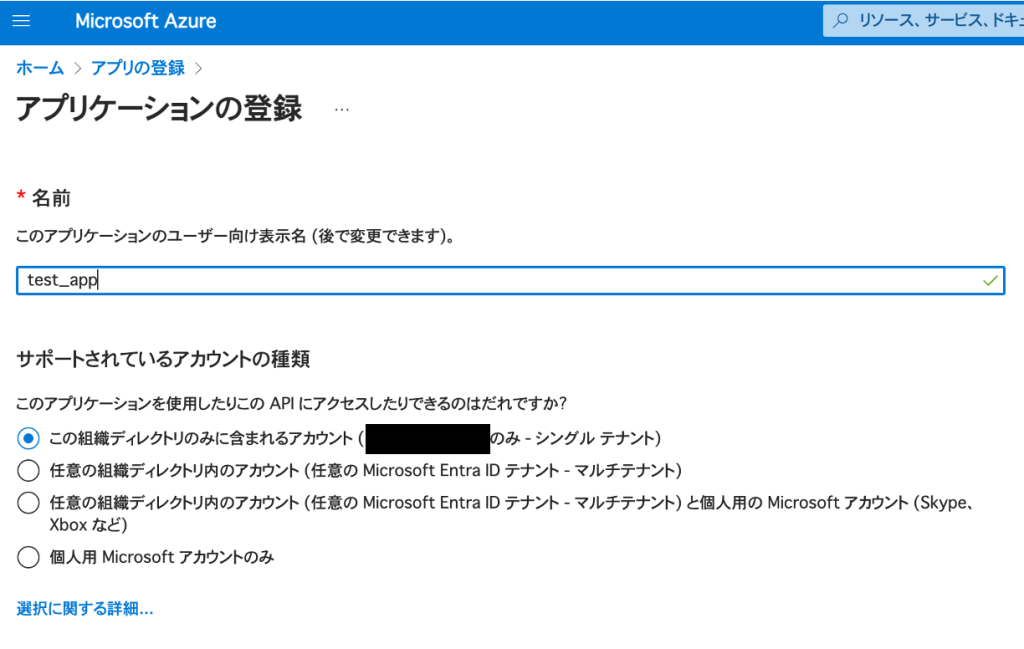Open the 選択に関する詳細 link
The image size is (1024, 649).
tap(85, 608)
